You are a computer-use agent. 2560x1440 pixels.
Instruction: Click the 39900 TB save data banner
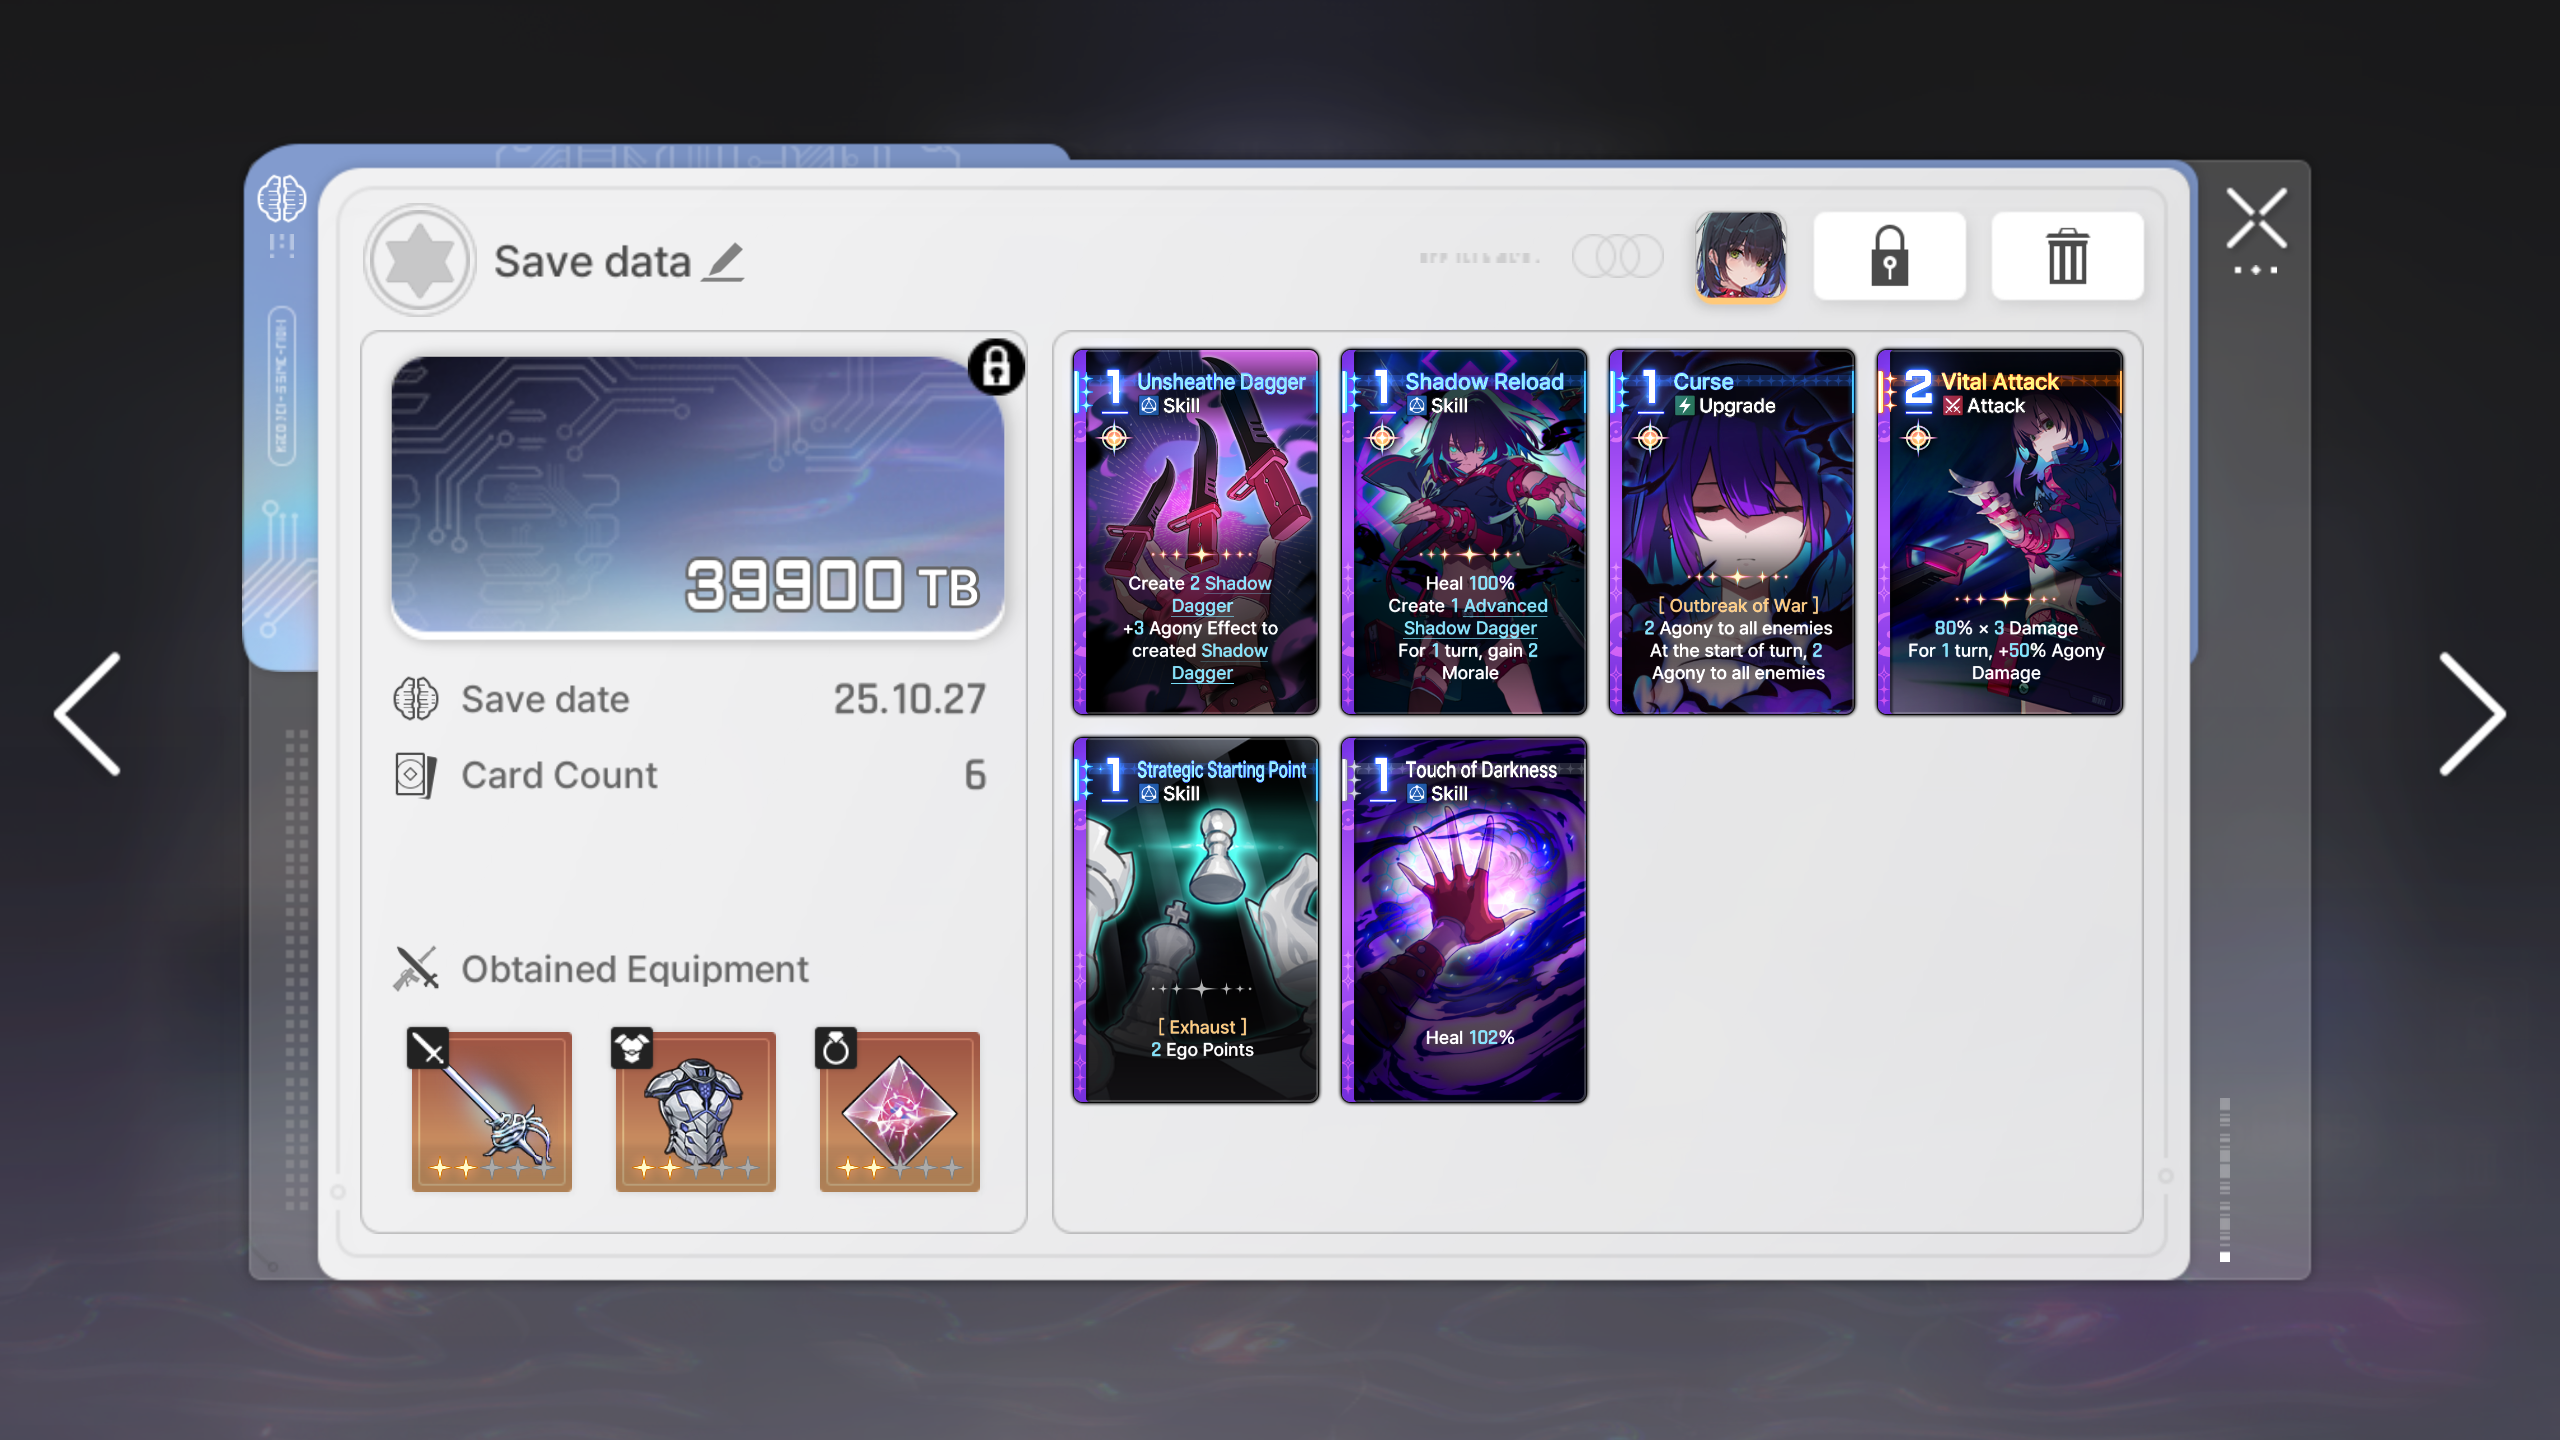tap(698, 497)
